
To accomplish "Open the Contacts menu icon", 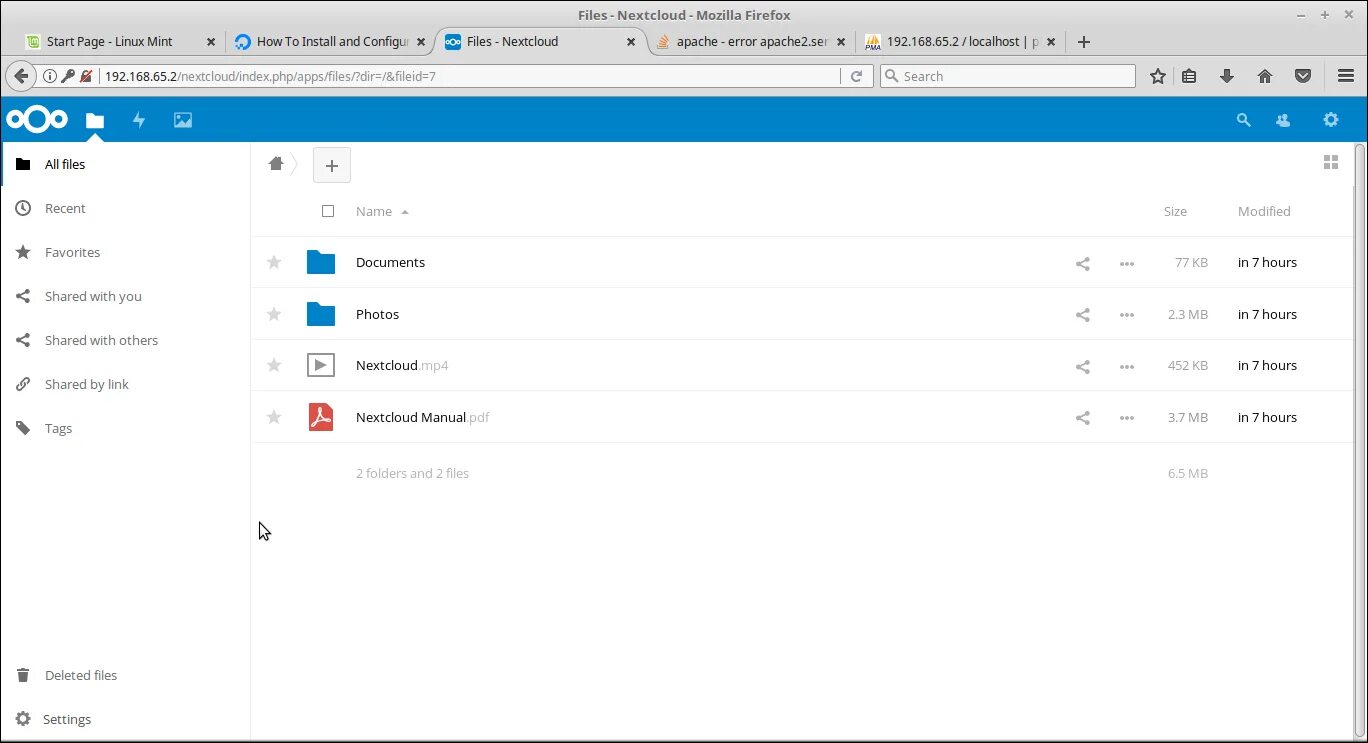I will coord(1283,120).
